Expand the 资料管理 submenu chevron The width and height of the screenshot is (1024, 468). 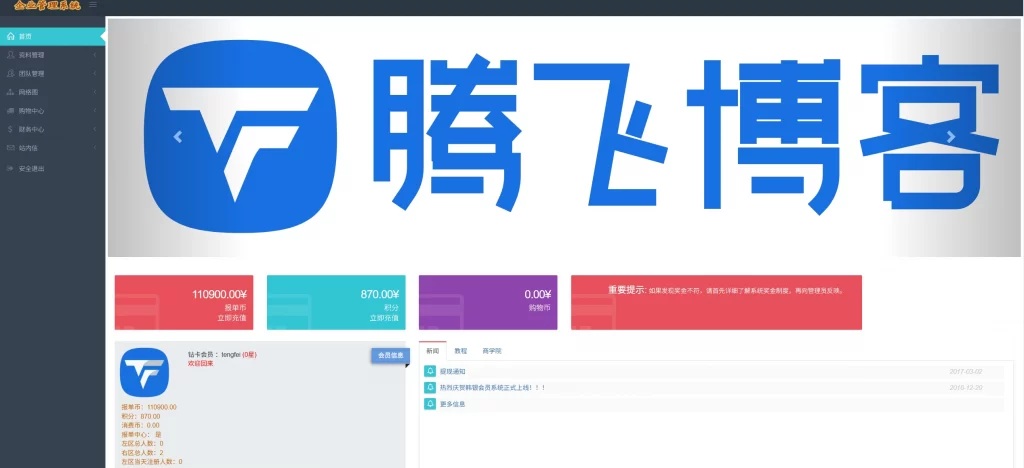click(x=95, y=55)
